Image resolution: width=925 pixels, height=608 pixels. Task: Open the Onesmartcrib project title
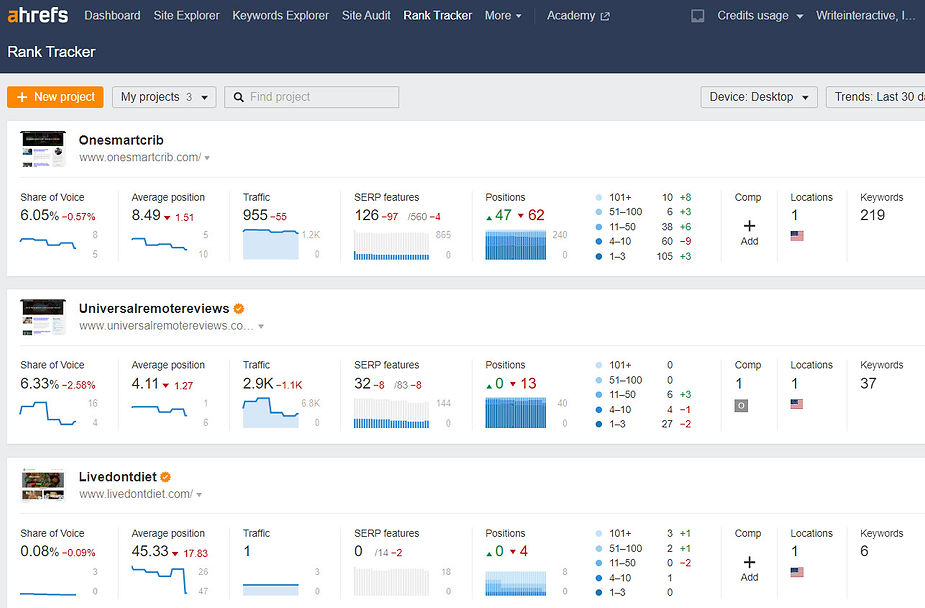click(x=121, y=140)
